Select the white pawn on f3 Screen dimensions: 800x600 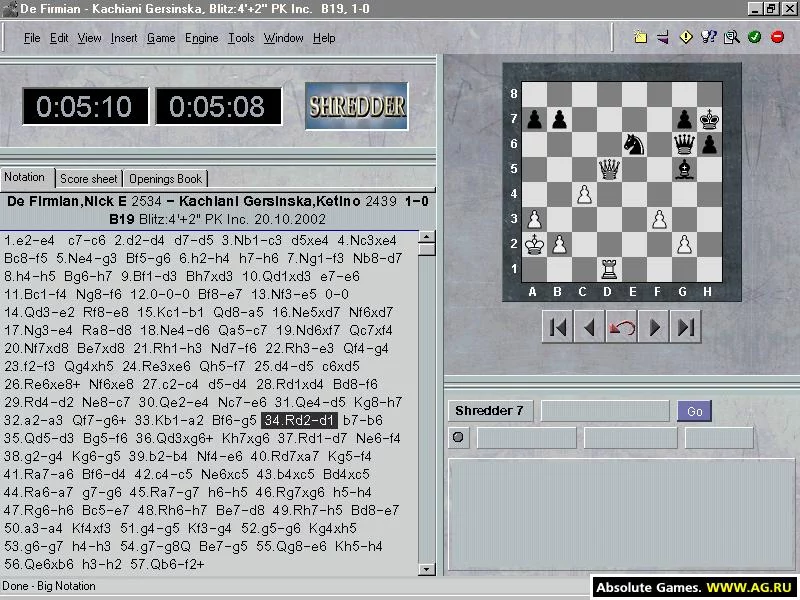pyautogui.click(x=659, y=219)
